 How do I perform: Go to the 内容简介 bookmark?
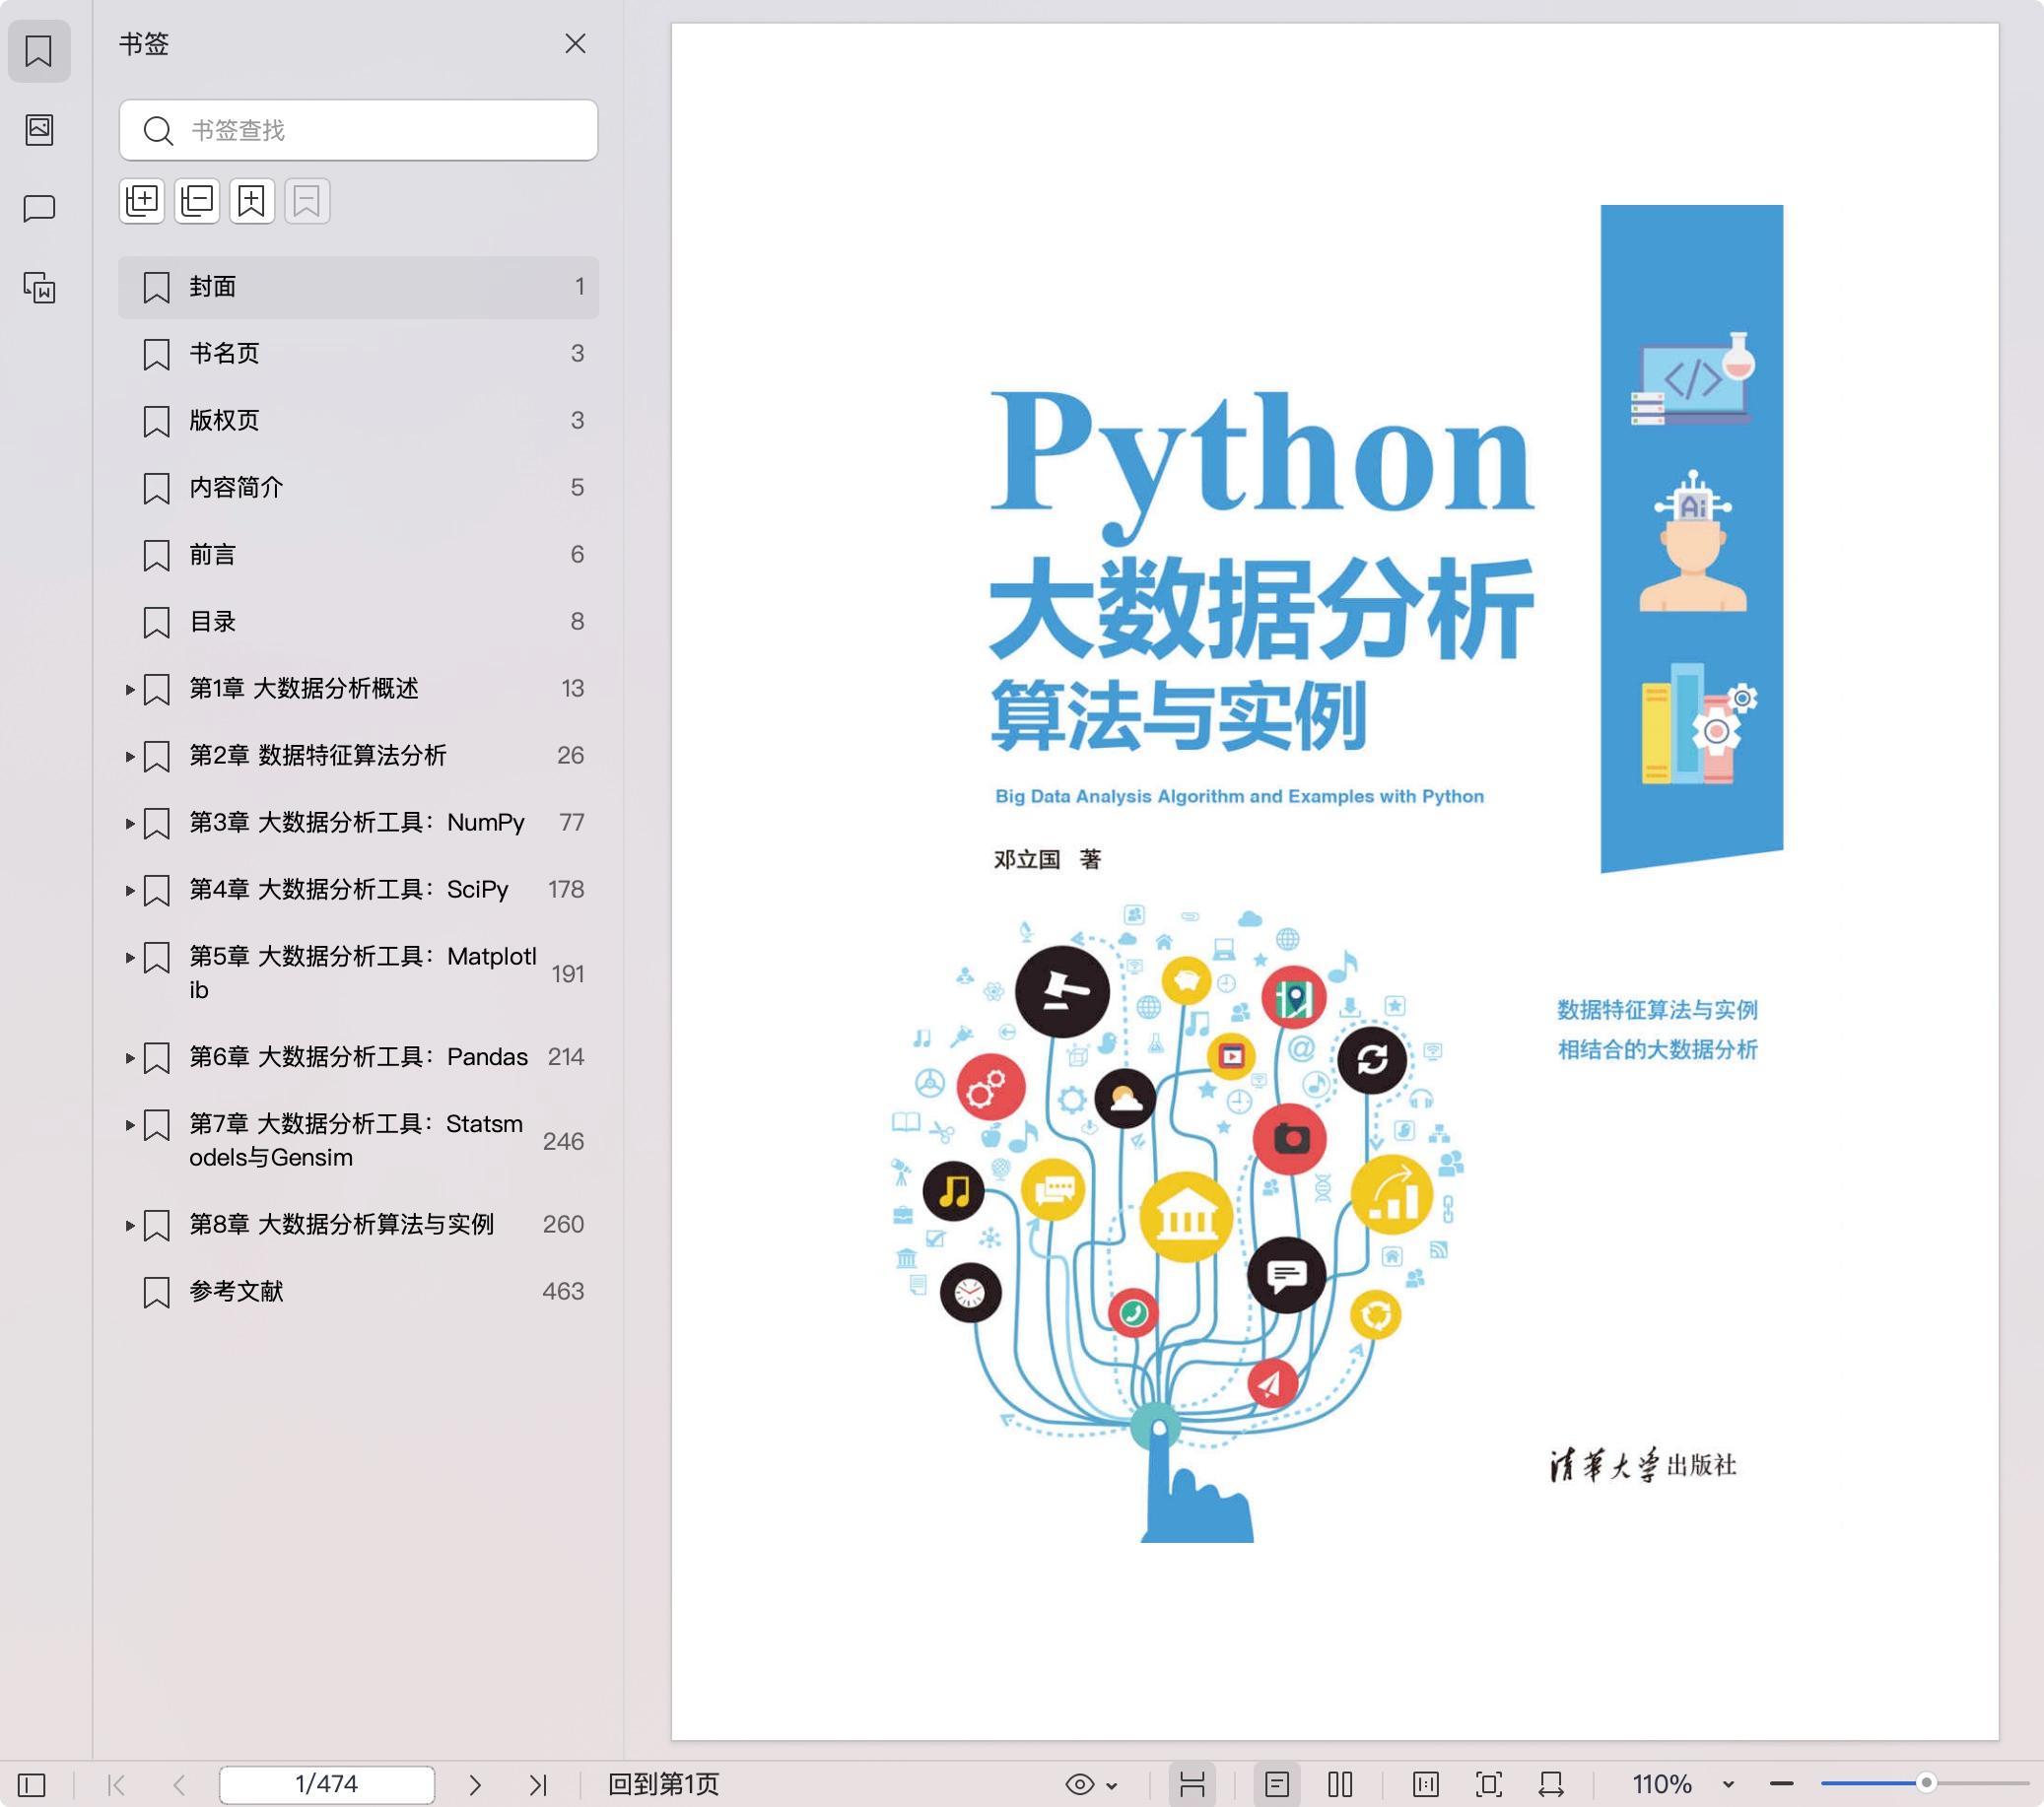[x=358, y=488]
